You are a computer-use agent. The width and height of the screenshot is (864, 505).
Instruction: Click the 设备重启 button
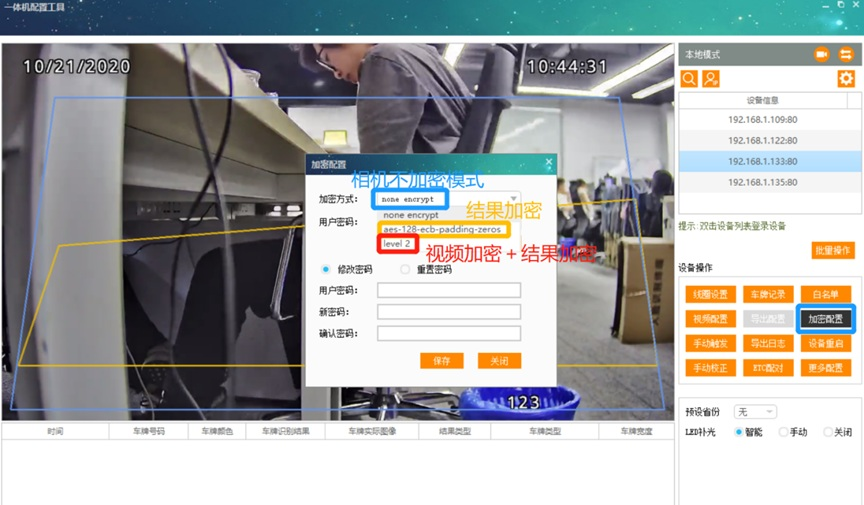point(825,343)
